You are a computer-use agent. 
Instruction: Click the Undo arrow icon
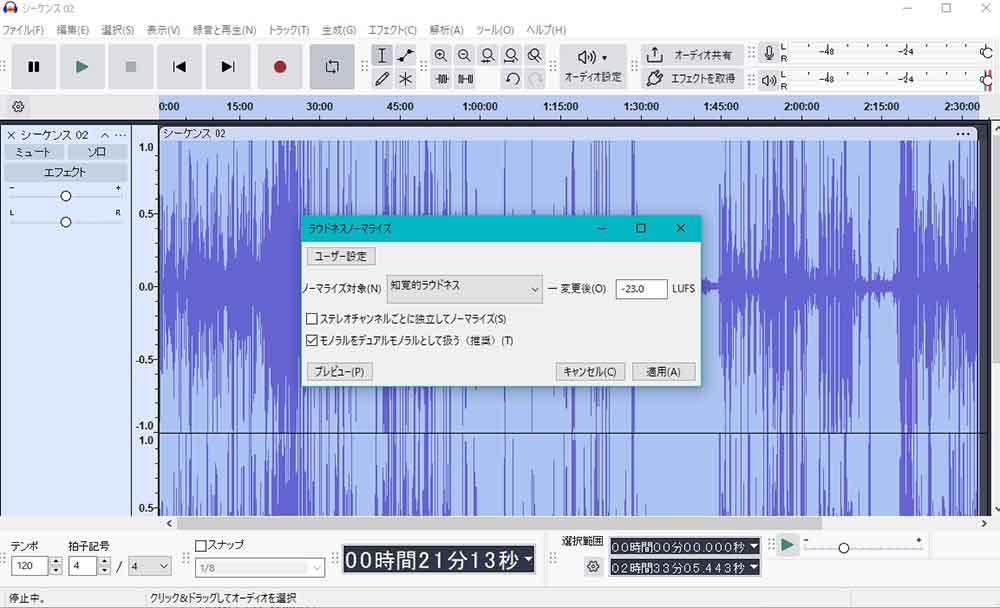(512, 79)
